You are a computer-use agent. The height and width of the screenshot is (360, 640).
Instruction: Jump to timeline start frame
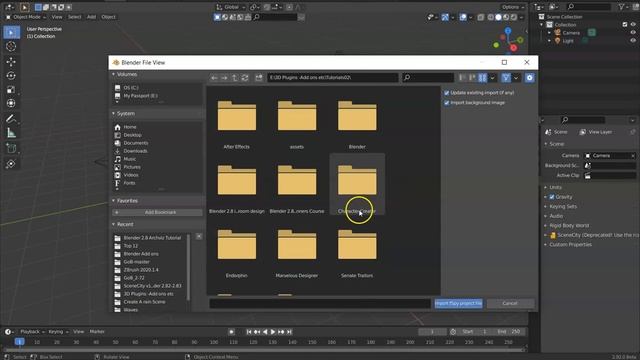pos(249,332)
